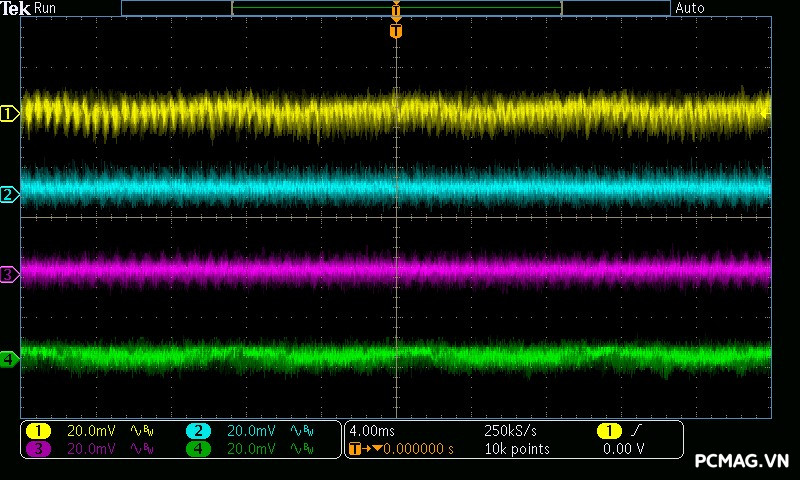The width and height of the screenshot is (800, 480).
Task: Select the yellow channel 1 badge
Action: coord(37,431)
